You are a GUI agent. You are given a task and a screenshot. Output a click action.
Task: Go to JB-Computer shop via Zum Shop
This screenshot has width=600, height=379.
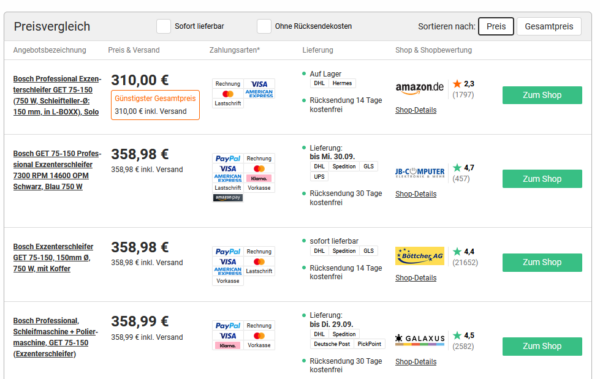click(x=542, y=179)
